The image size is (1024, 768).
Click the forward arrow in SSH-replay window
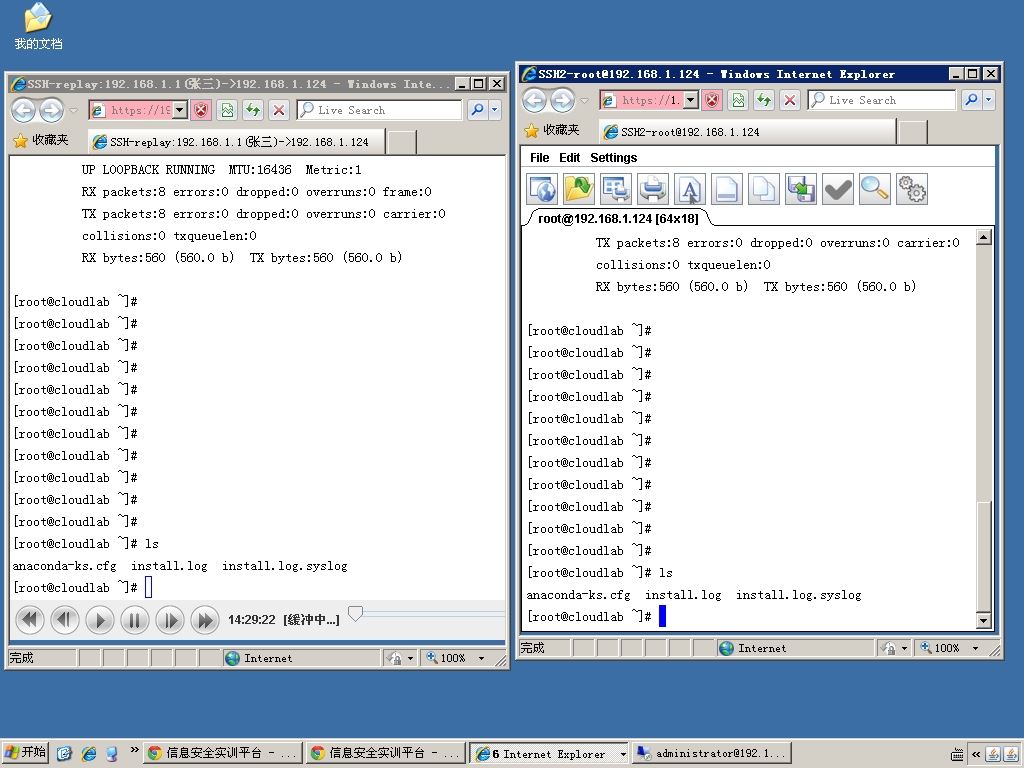[x=52, y=110]
